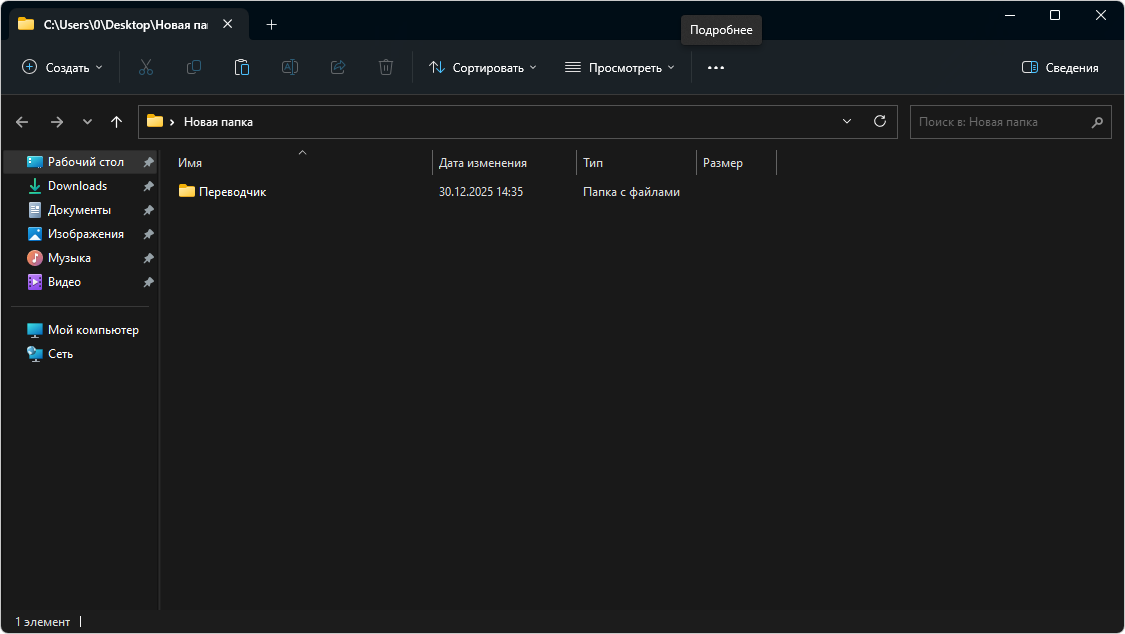This screenshot has height=634, width=1125.
Task: Open the three-dots more options menu
Action: [x=715, y=67]
